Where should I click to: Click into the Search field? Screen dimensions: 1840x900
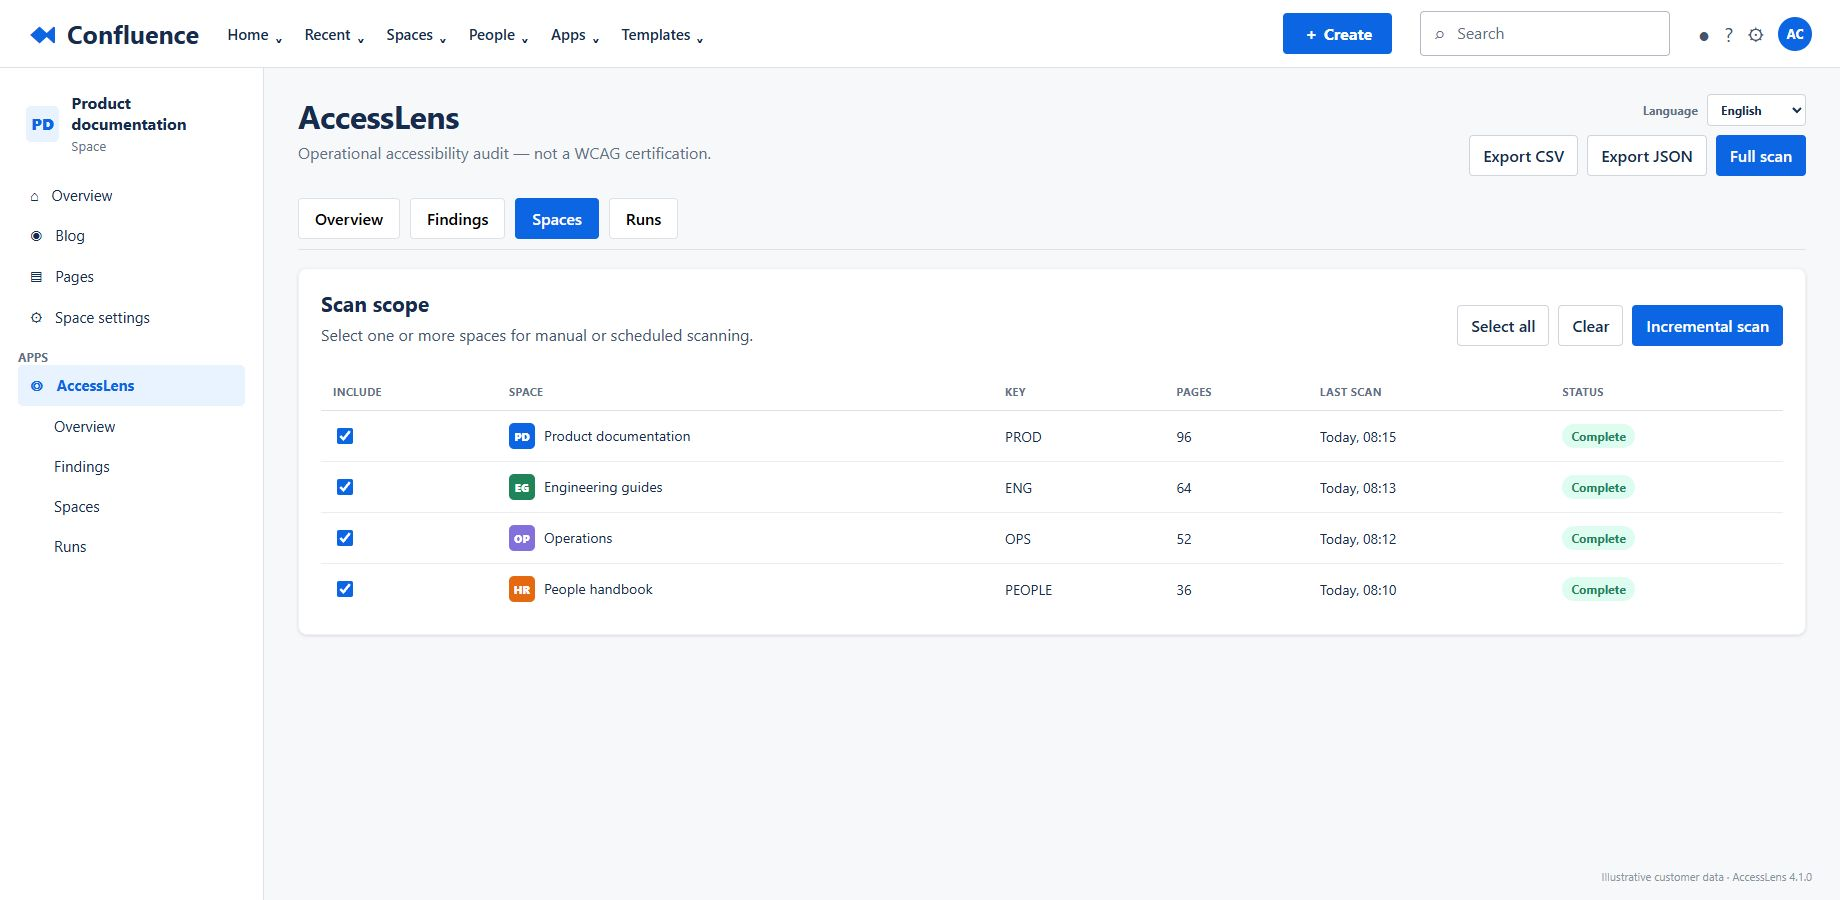(x=1544, y=34)
